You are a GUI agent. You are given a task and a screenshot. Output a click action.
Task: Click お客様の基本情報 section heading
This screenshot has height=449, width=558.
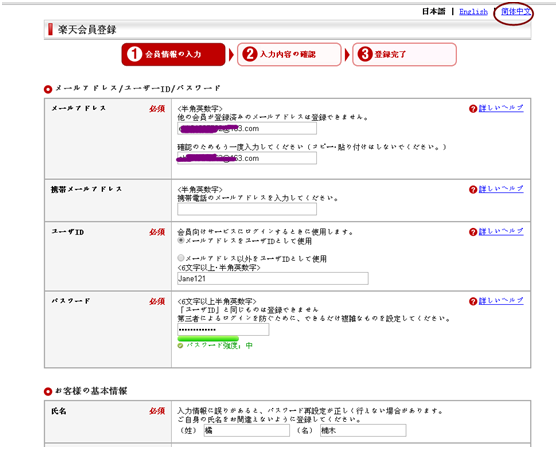pyautogui.click(x=91, y=391)
